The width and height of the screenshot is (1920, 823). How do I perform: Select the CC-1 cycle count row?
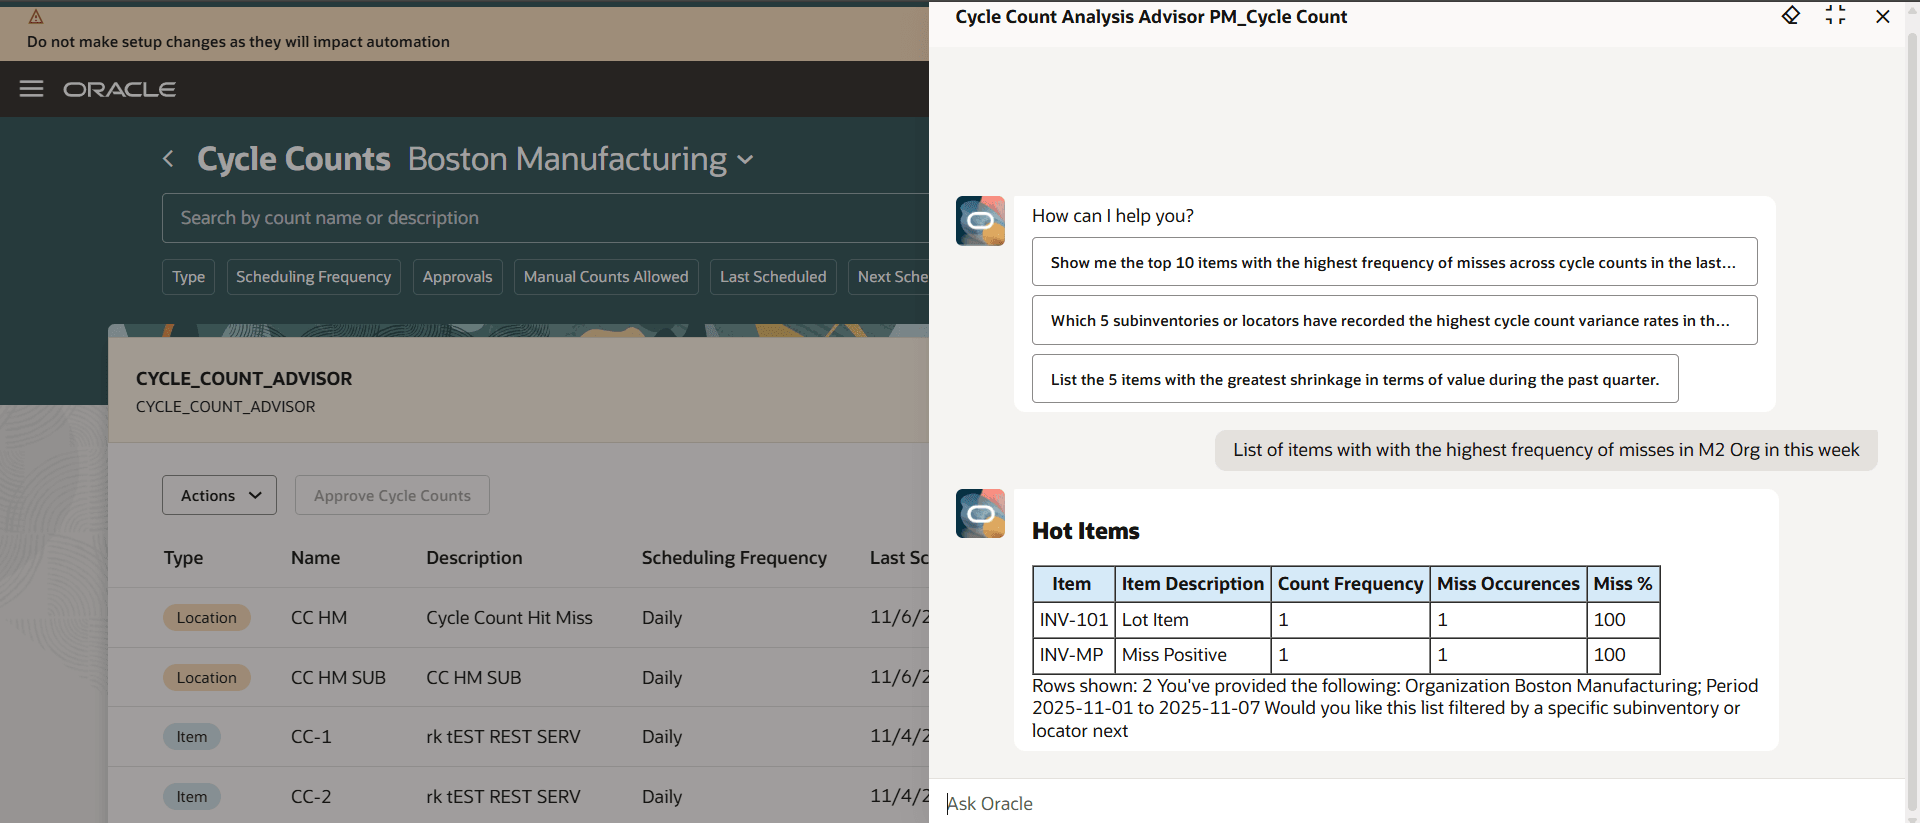(x=518, y=737)
